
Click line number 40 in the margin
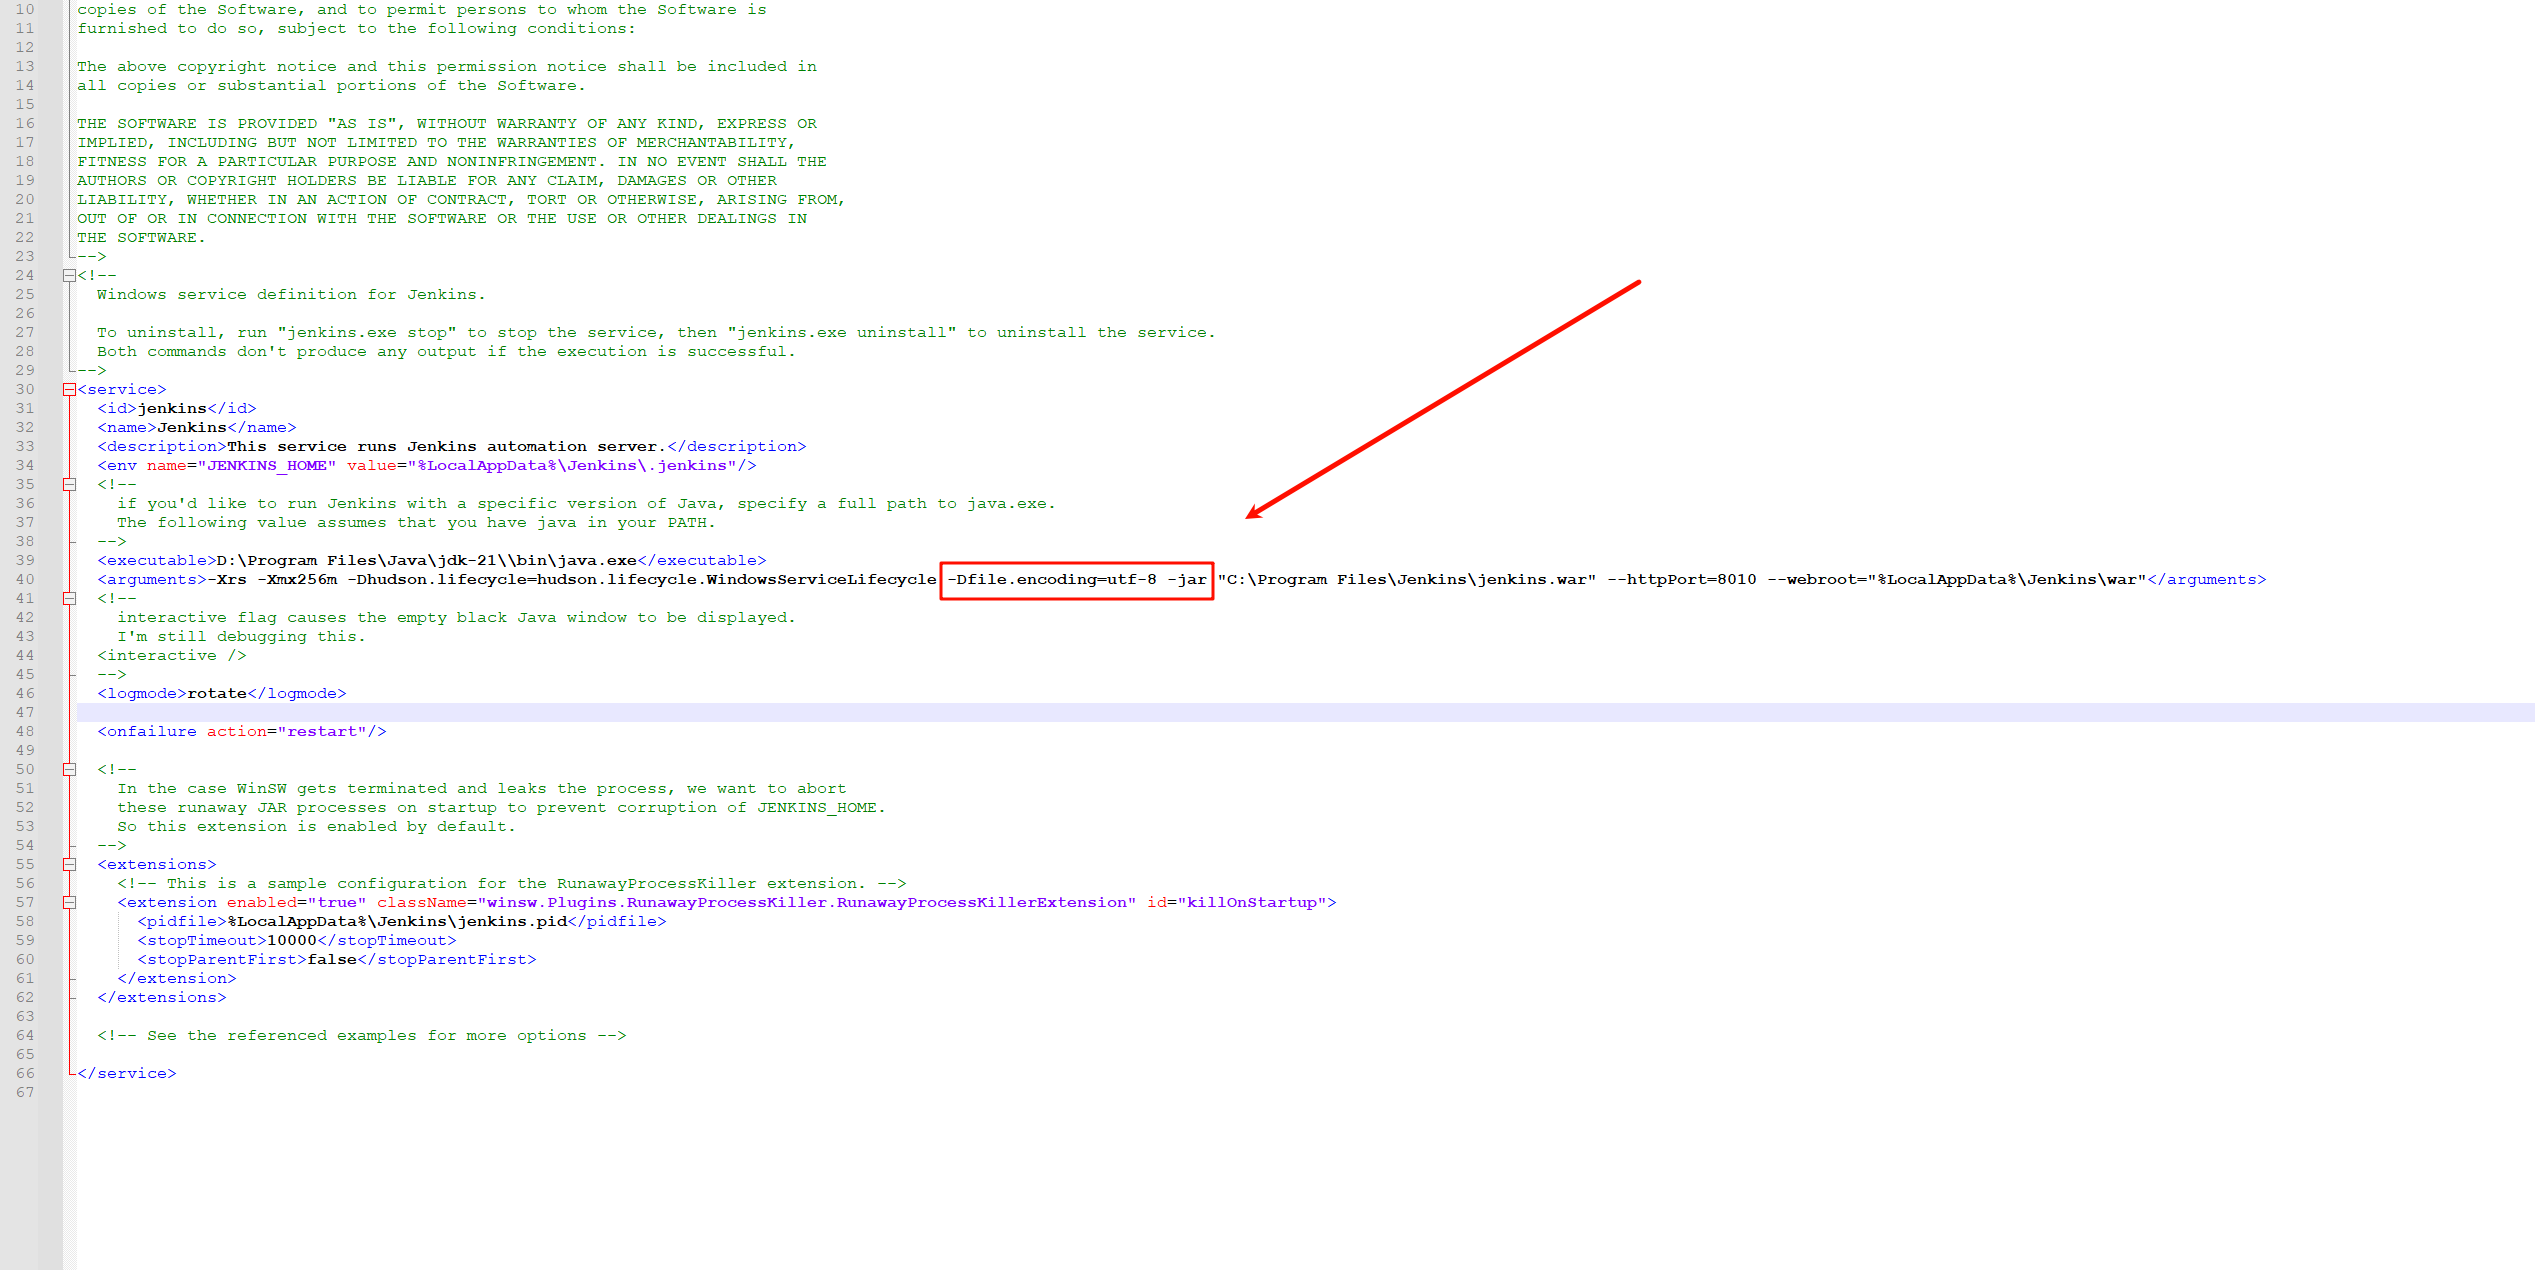(x=25, y=580)
